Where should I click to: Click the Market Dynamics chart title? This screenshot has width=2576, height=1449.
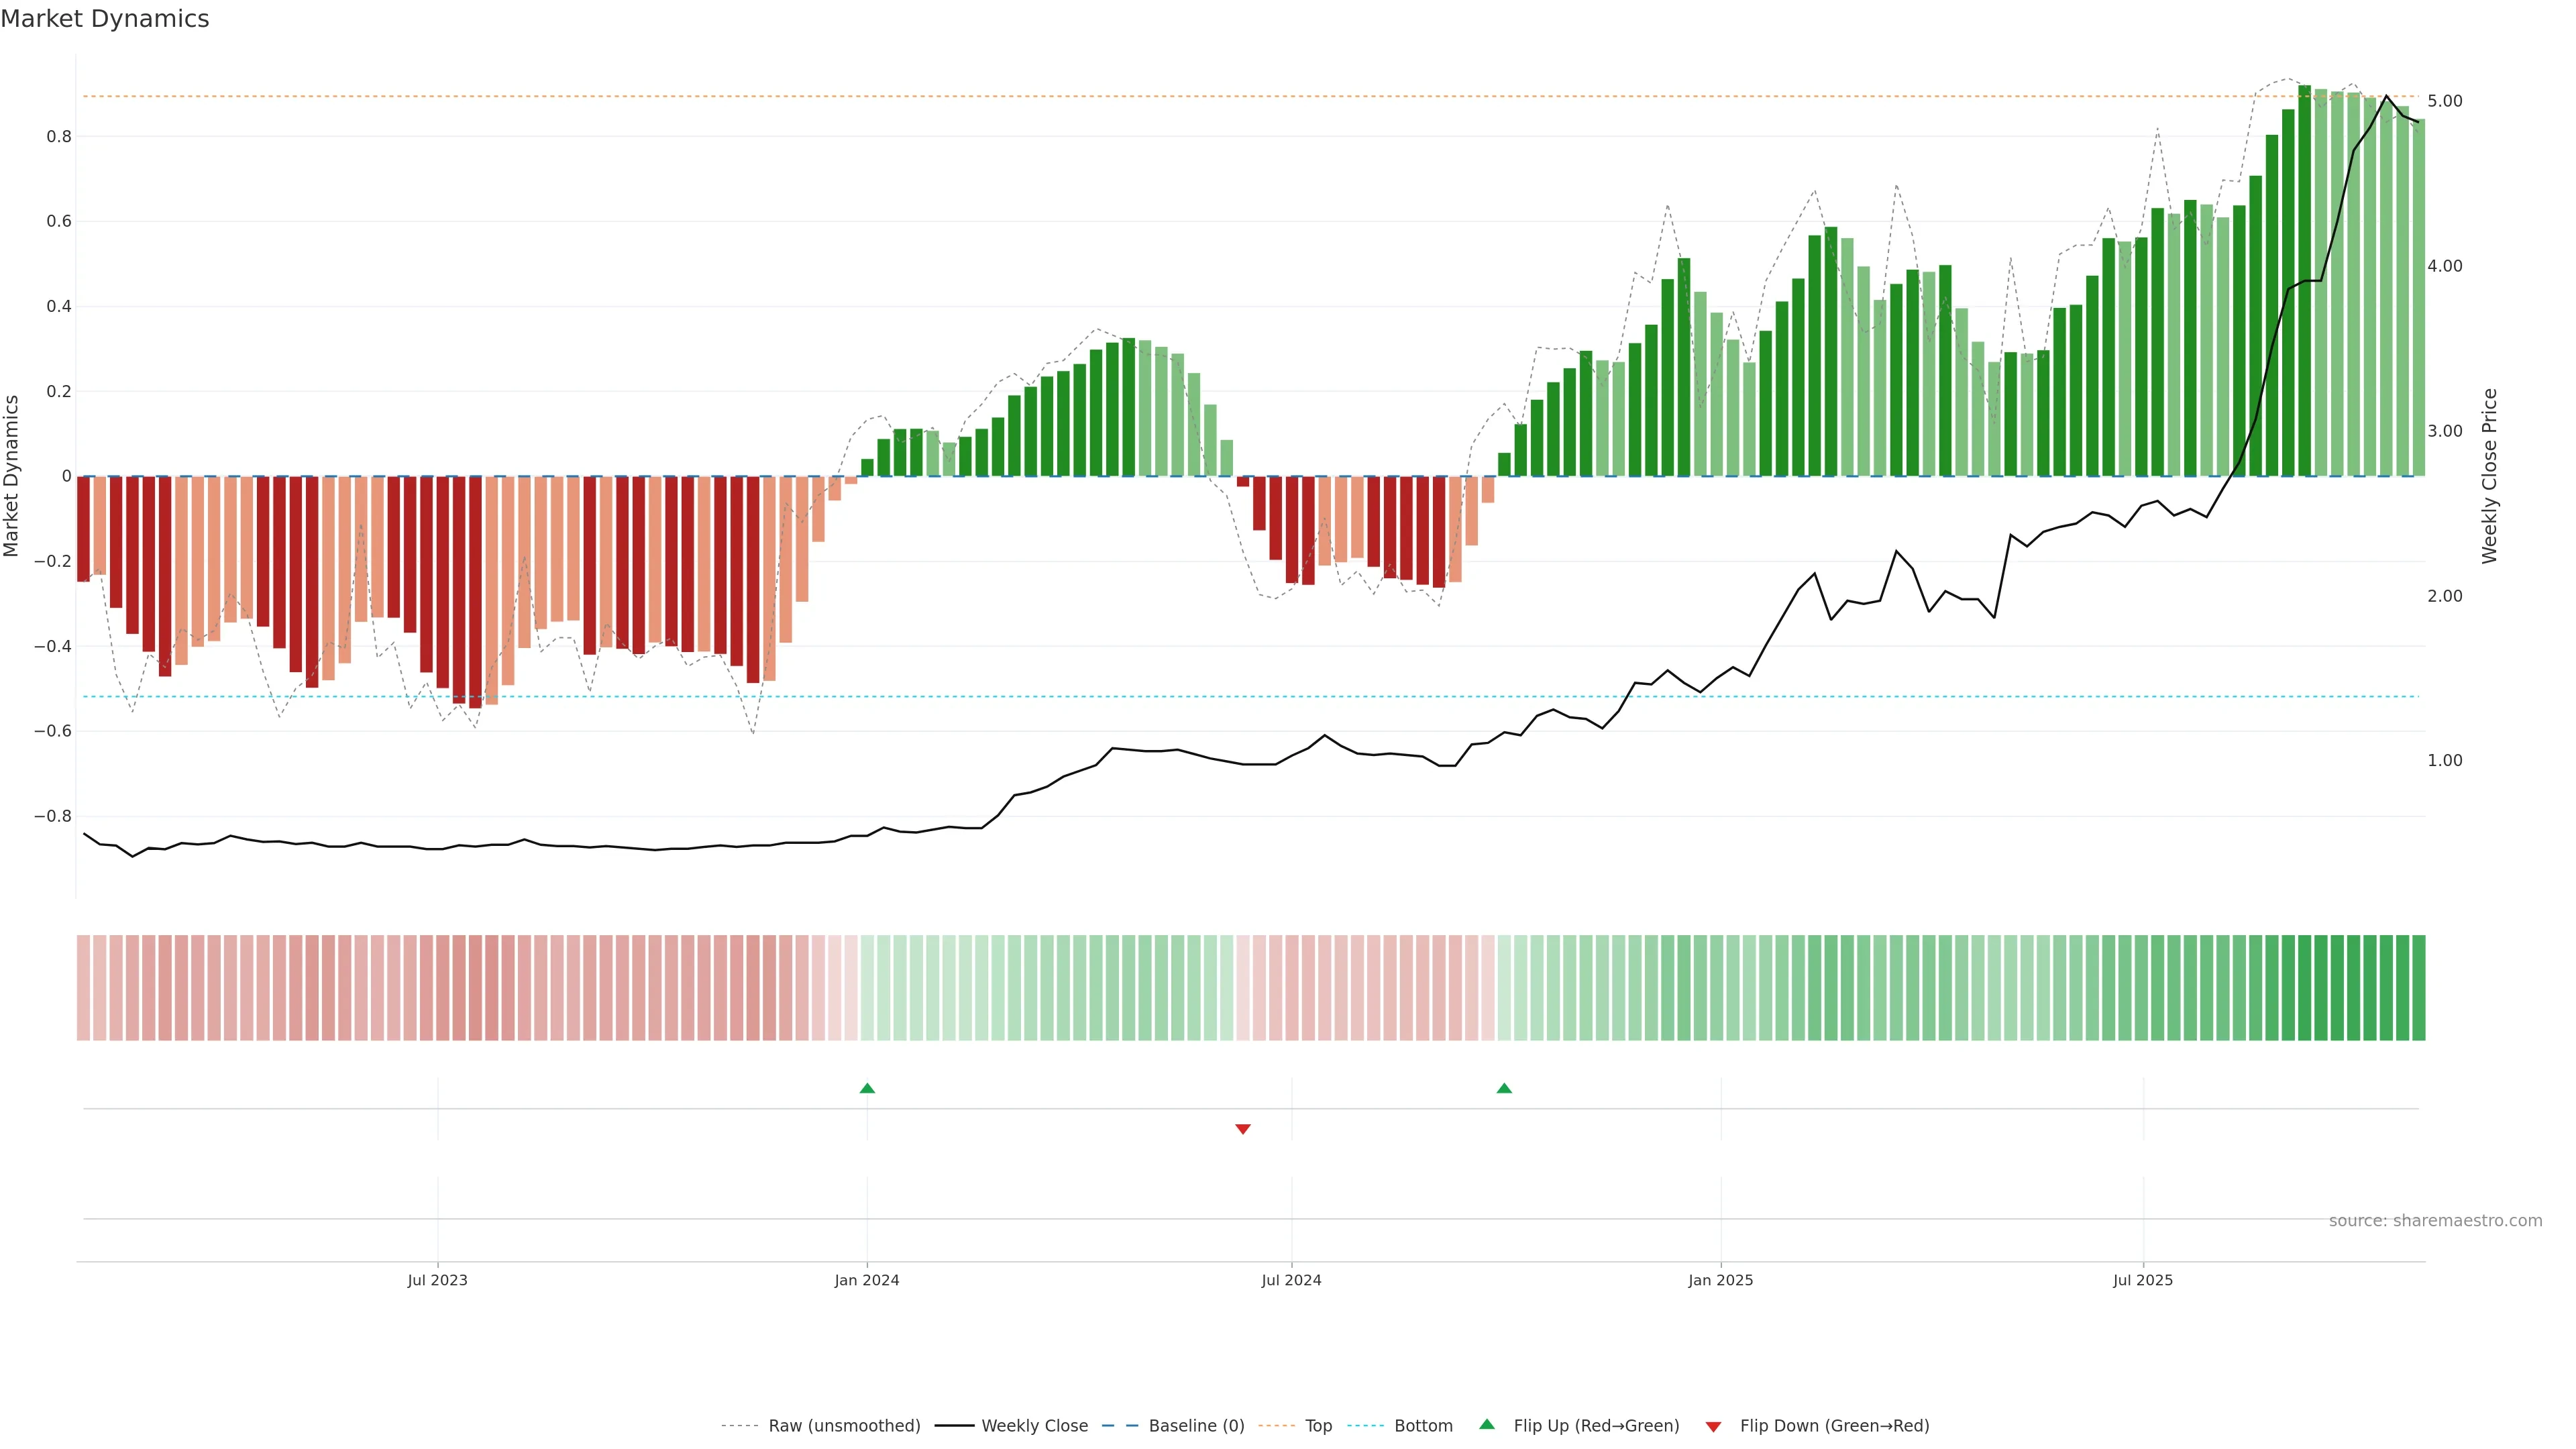tap(105, 19)
